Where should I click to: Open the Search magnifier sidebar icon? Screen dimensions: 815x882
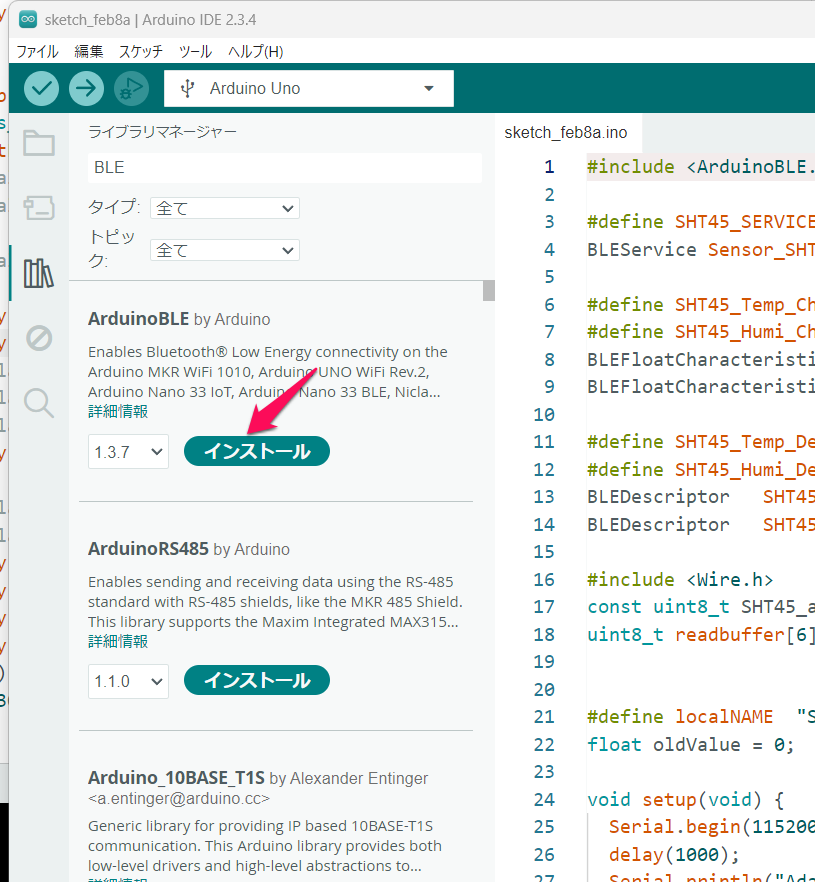[x=39, y=402]
